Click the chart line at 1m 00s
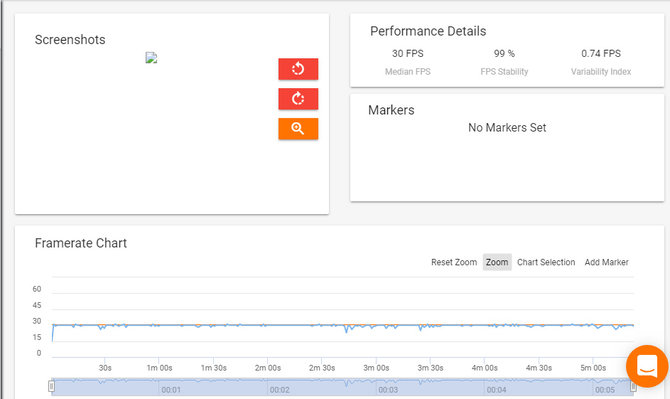 click(159, 325)
